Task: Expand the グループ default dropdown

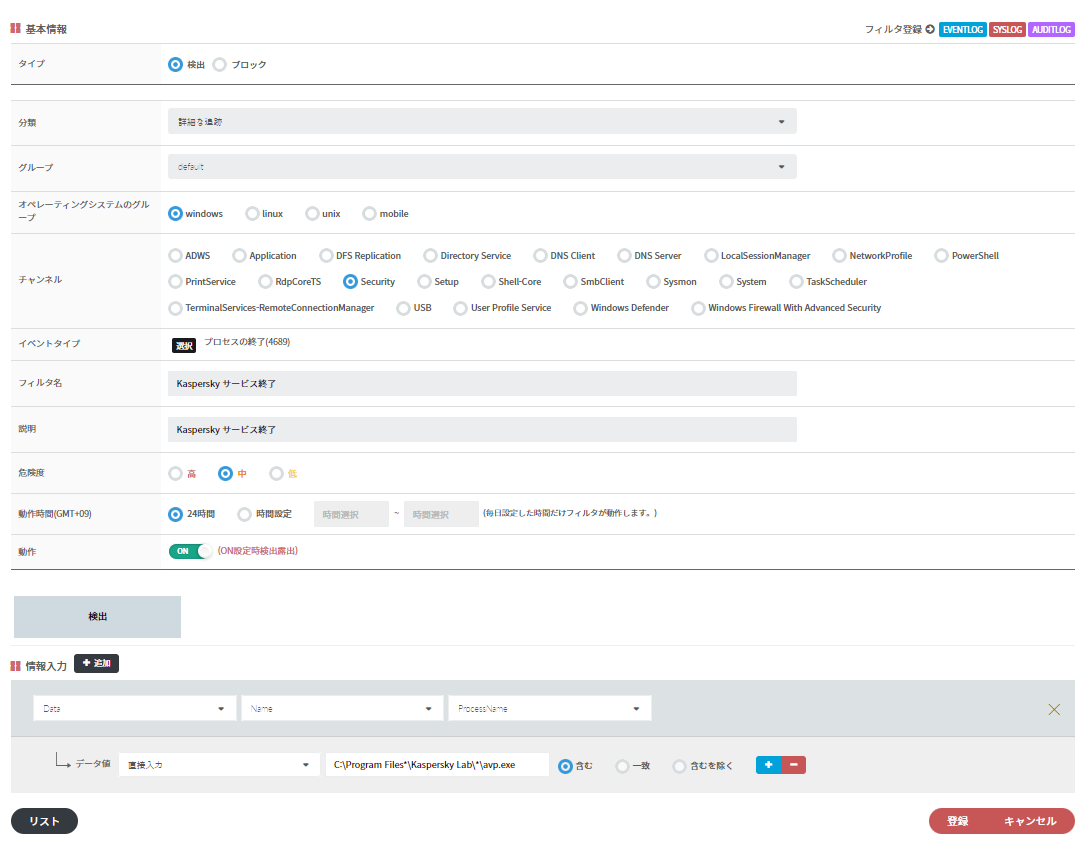Action: [x=482, y=167]
